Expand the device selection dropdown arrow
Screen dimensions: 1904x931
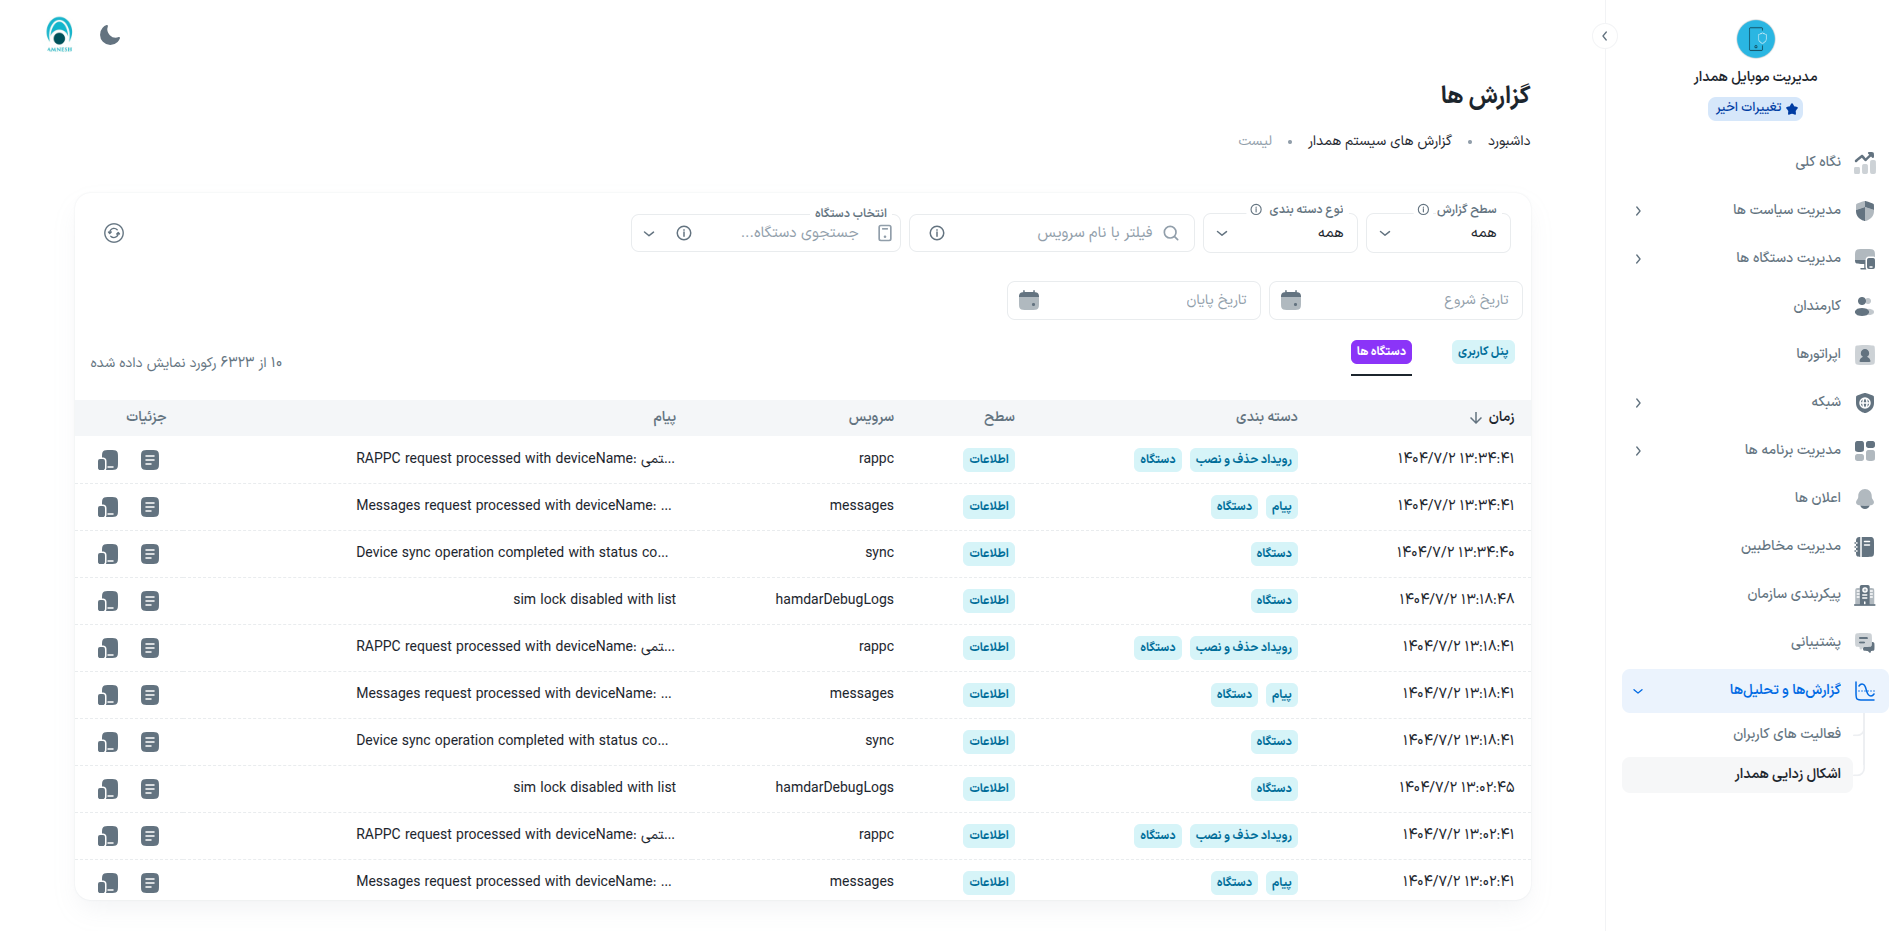[x=649, y=233]
